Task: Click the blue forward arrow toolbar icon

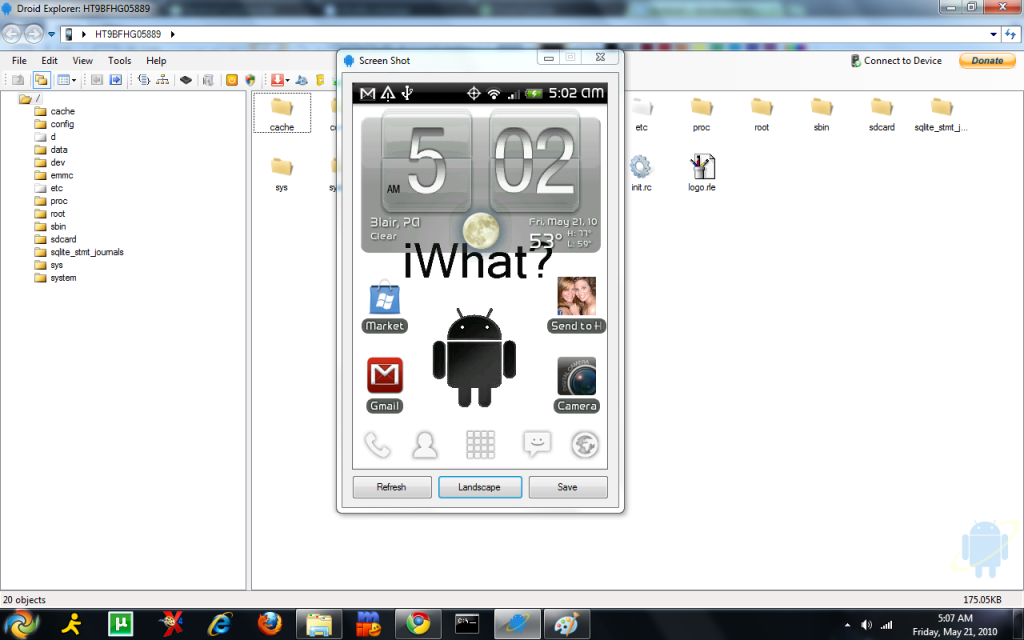Action: tap(116, 80)
